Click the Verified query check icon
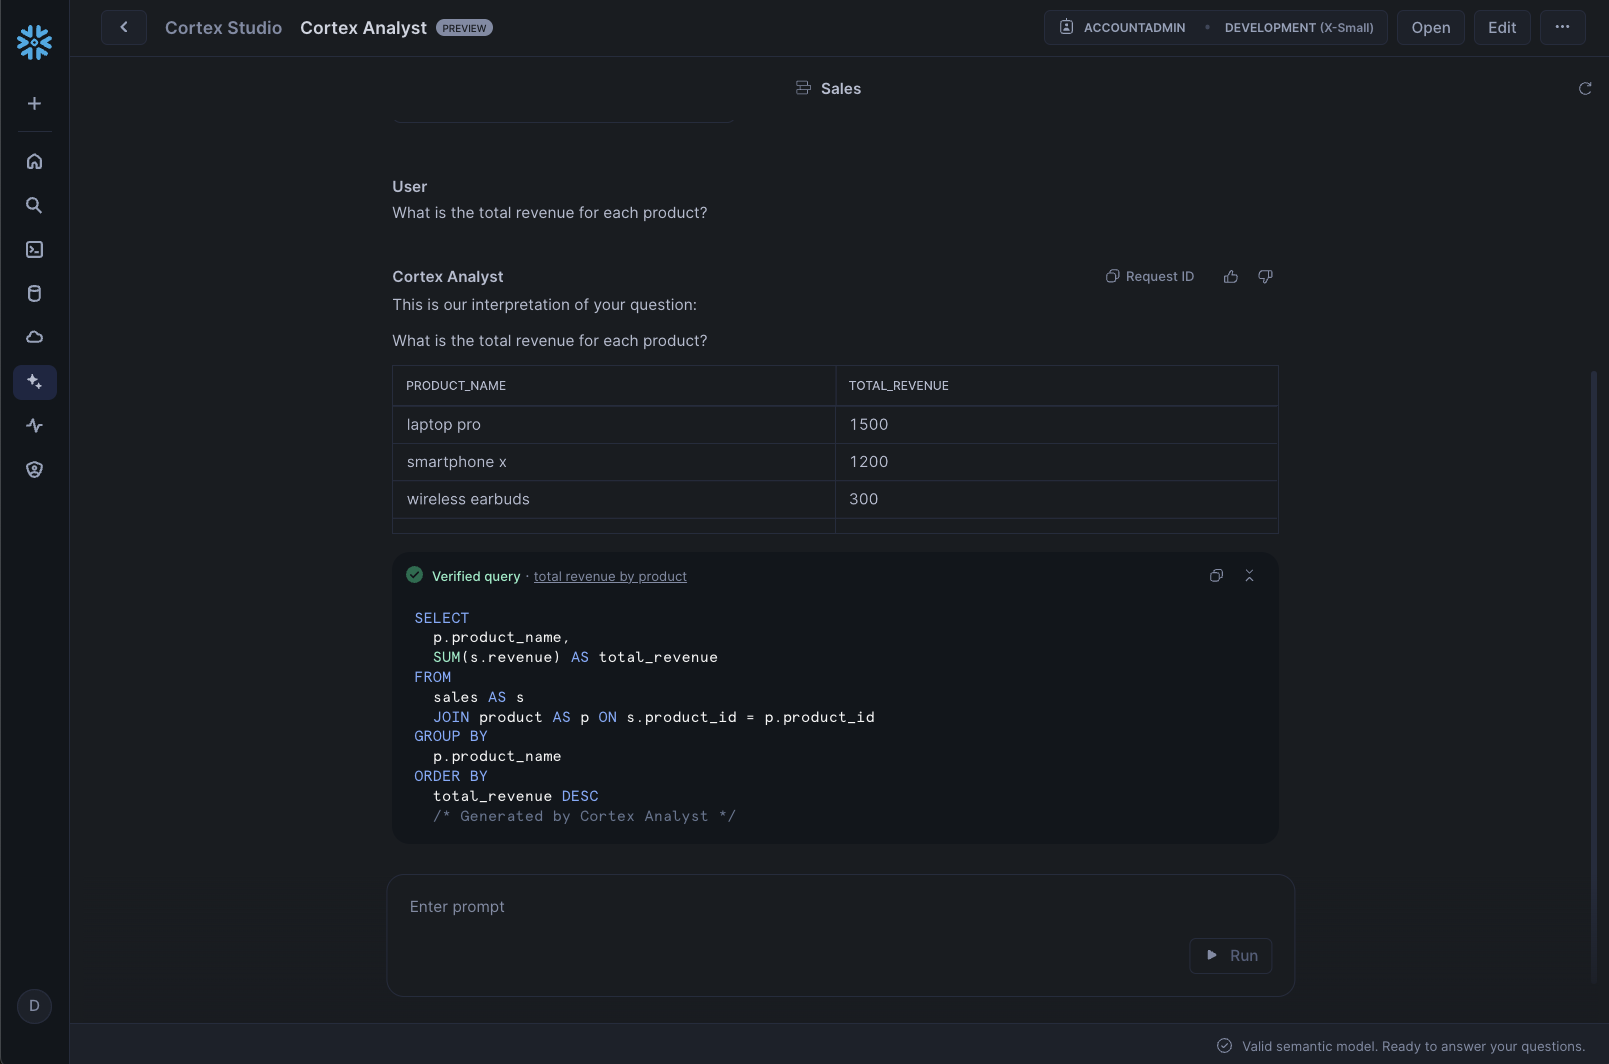The width and height of the screenshot is (1609, 1064). pyautogui.click(x=414, y=575)
